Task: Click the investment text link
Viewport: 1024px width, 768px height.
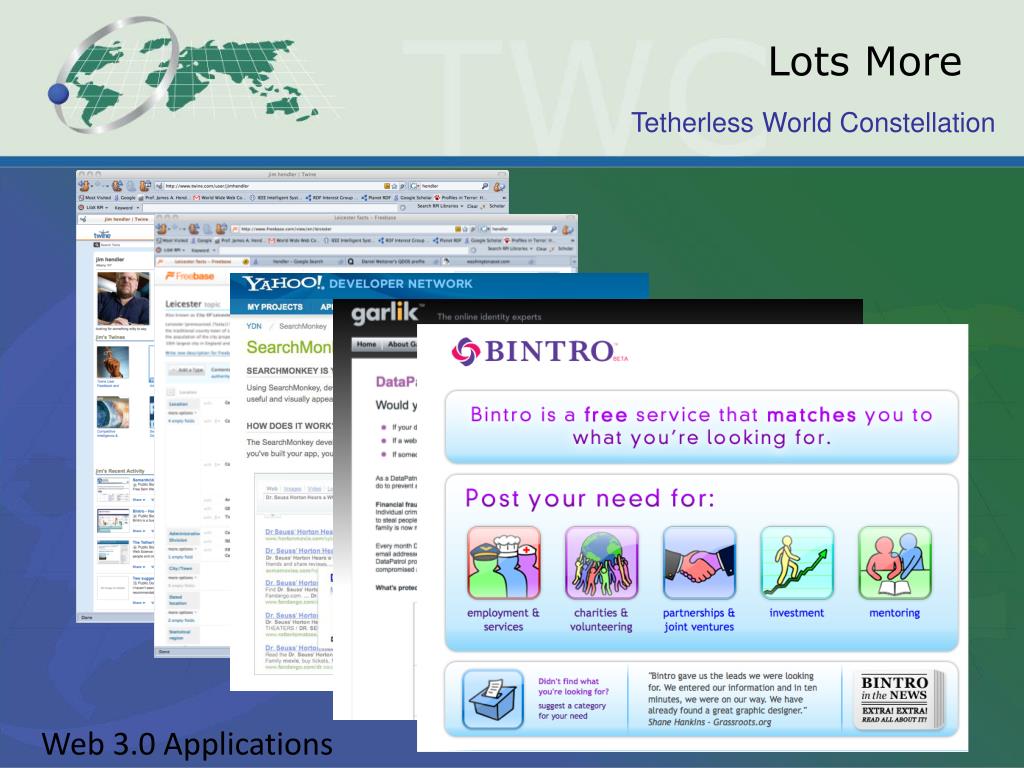Action: [x=797, y=613]
